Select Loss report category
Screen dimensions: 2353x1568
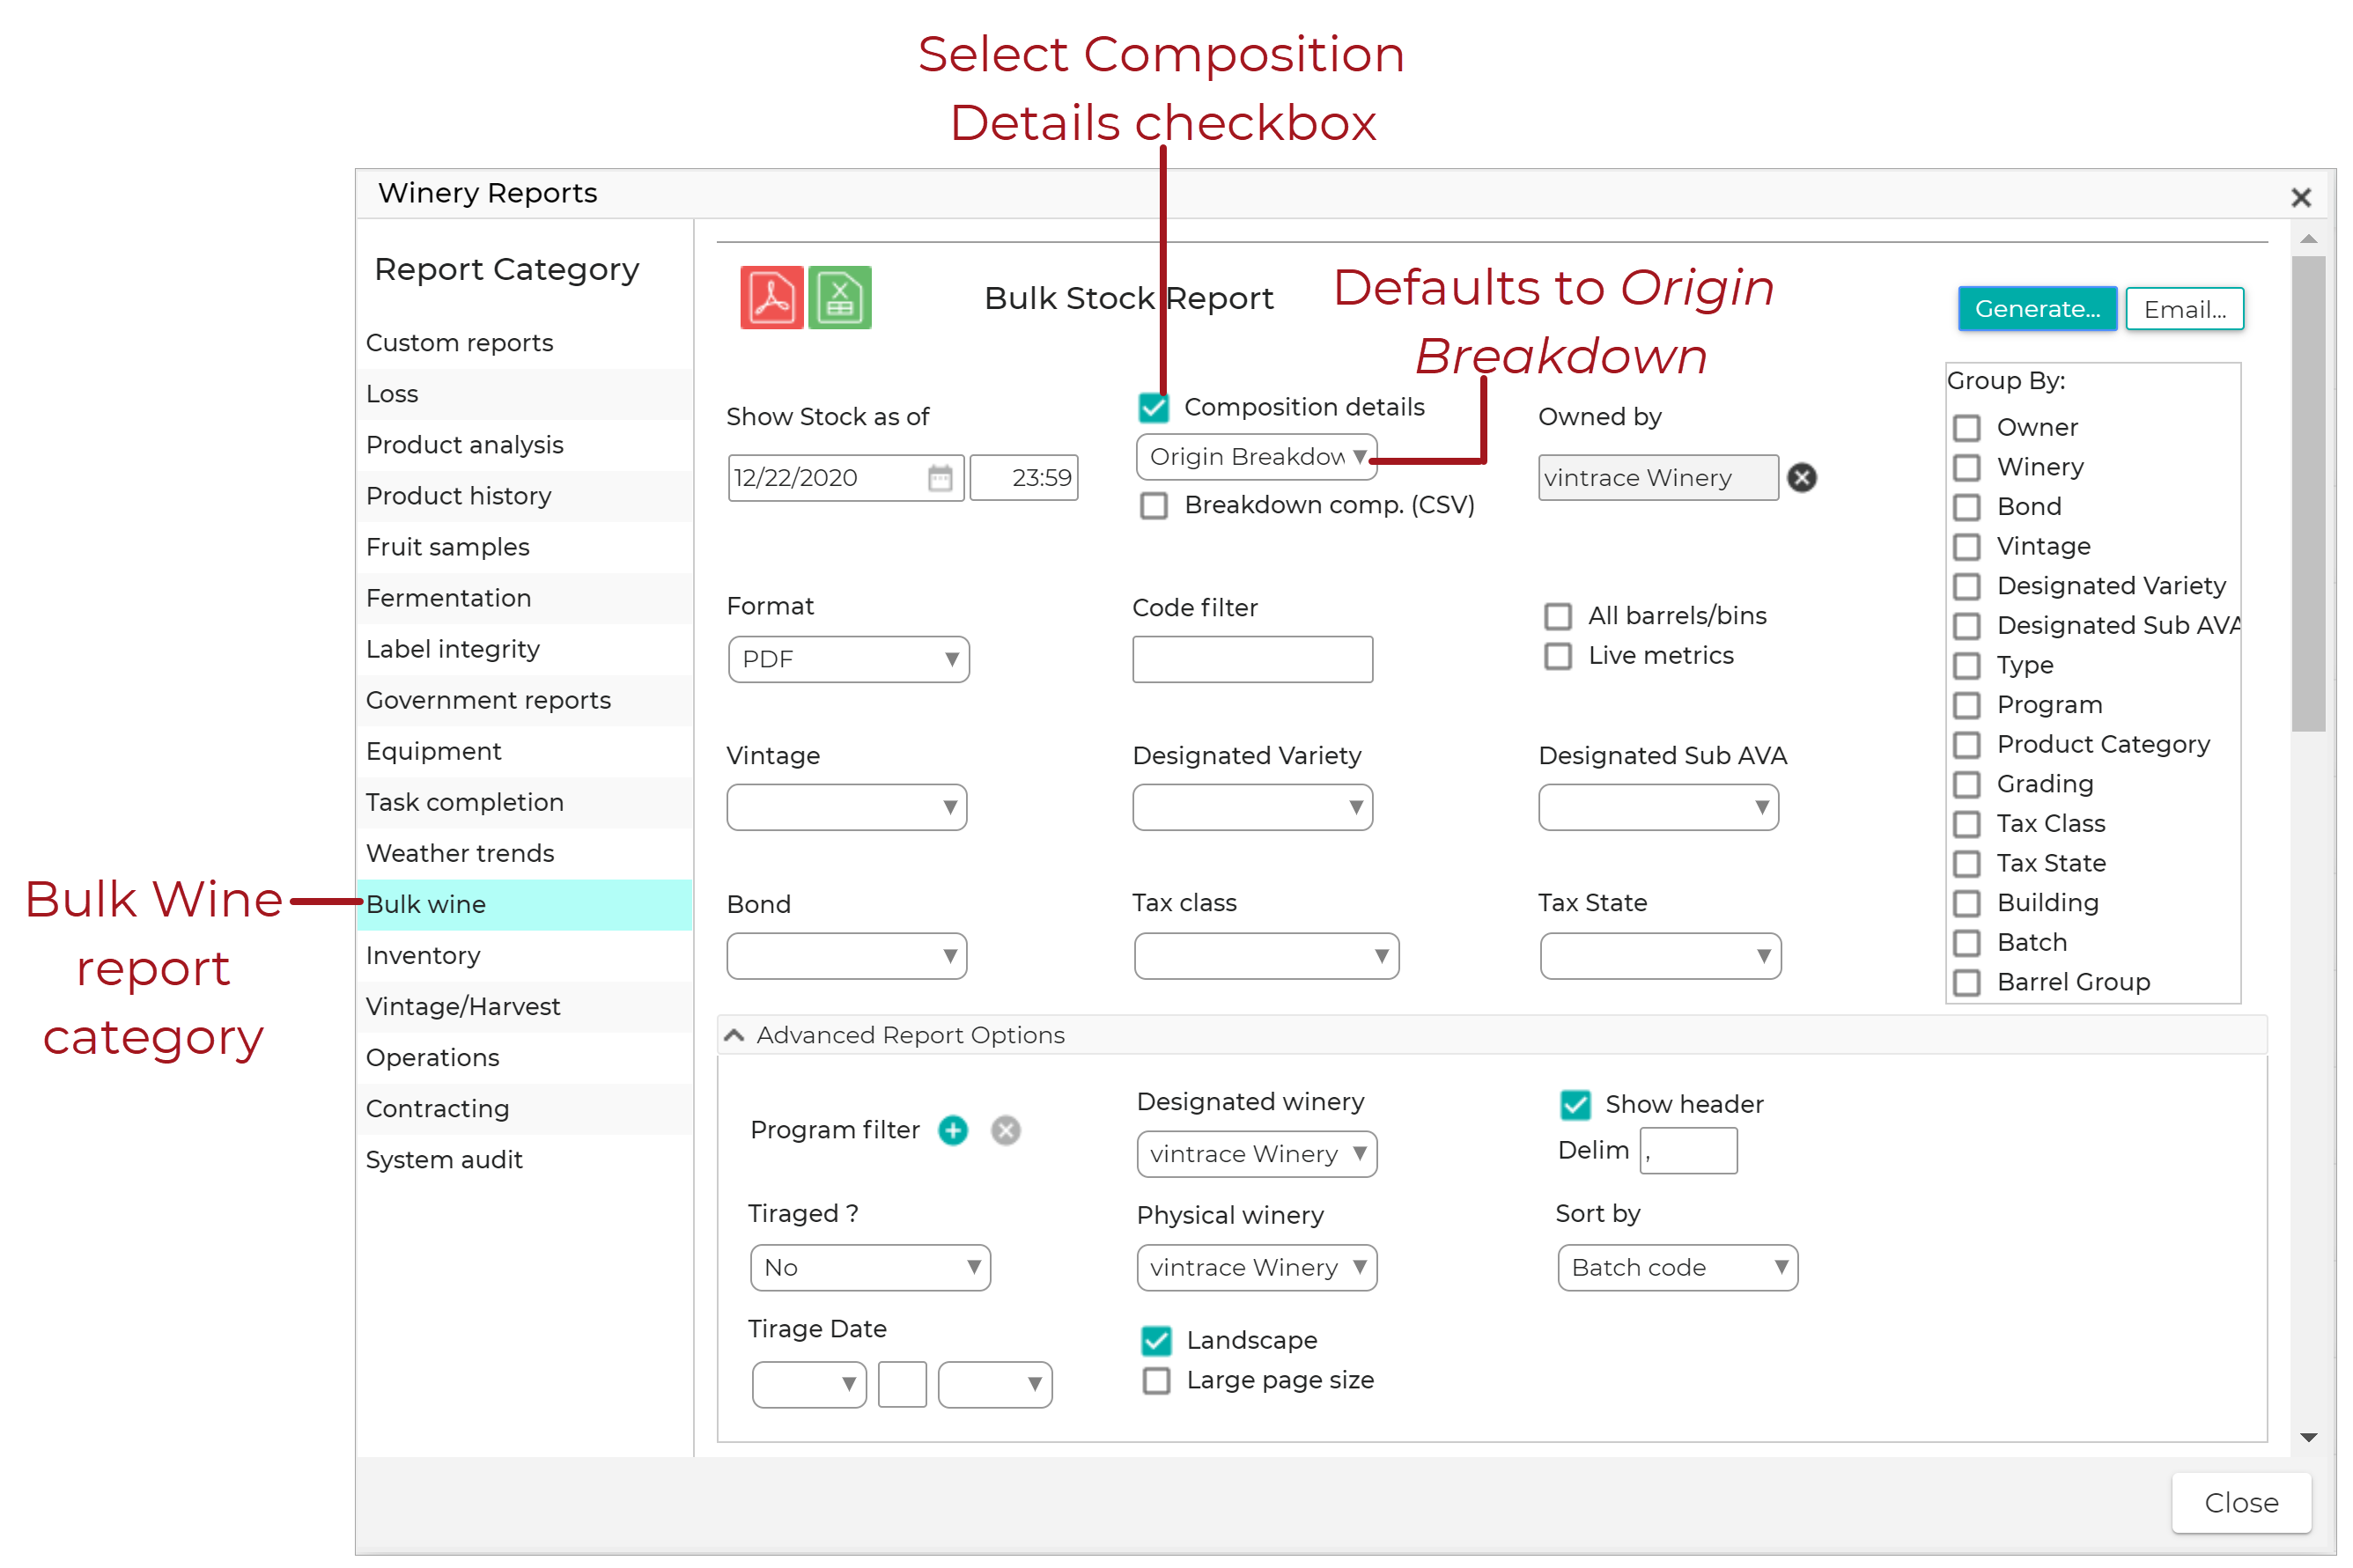523,394
